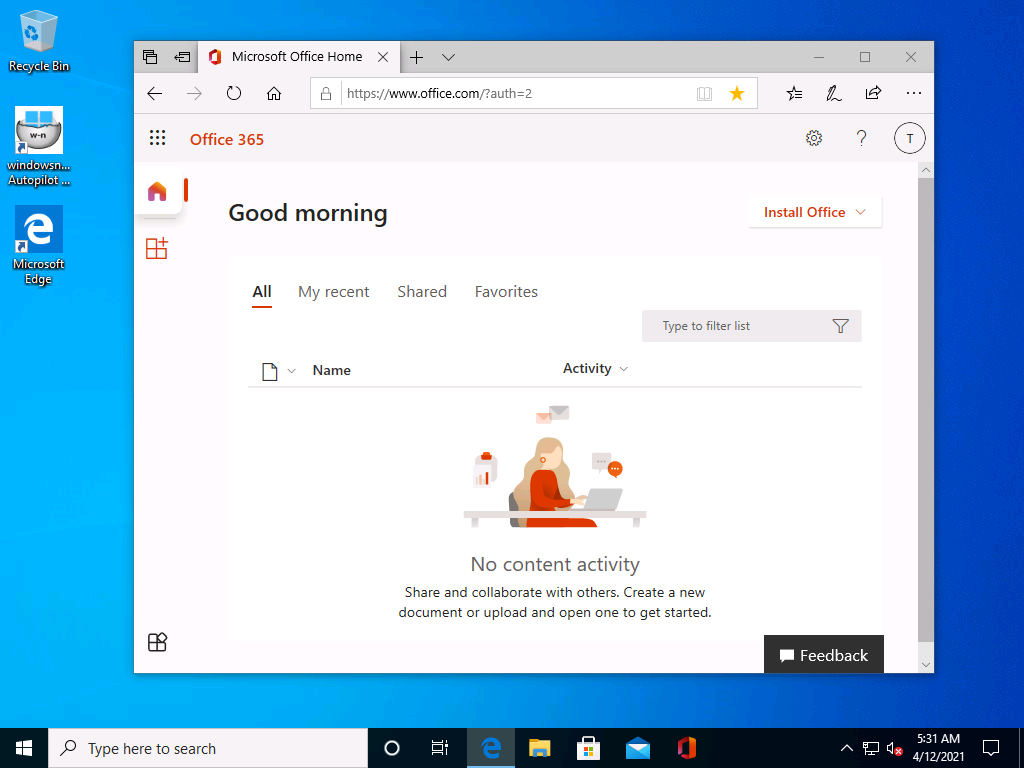
Task: Select the windowsn Autopilot desktop shortcut
Action: [x=39, y=147]
